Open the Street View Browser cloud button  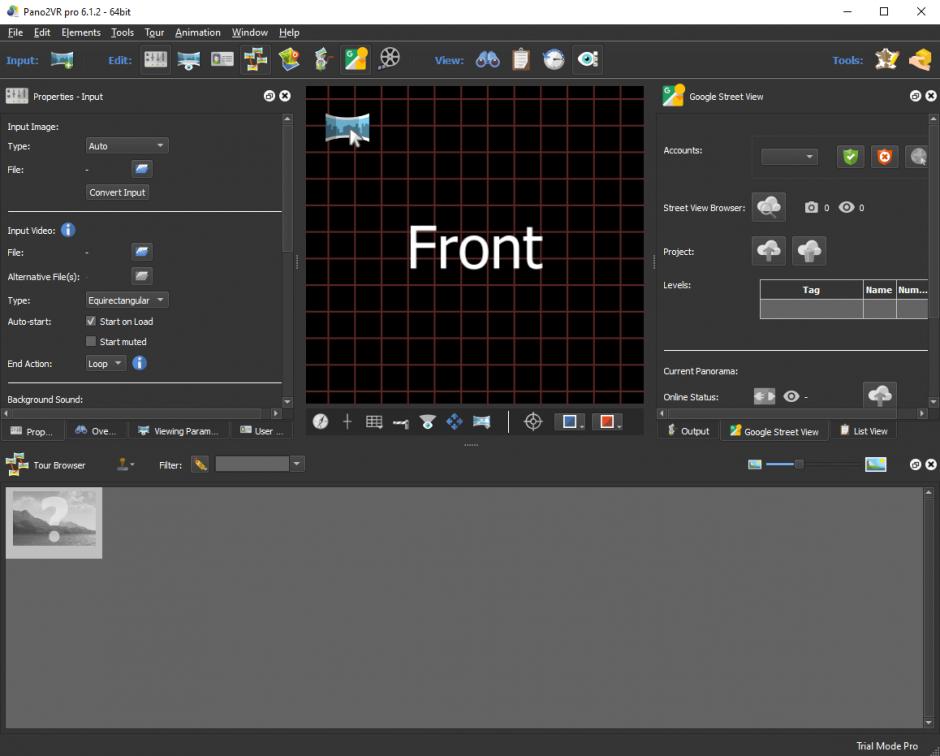769,207
